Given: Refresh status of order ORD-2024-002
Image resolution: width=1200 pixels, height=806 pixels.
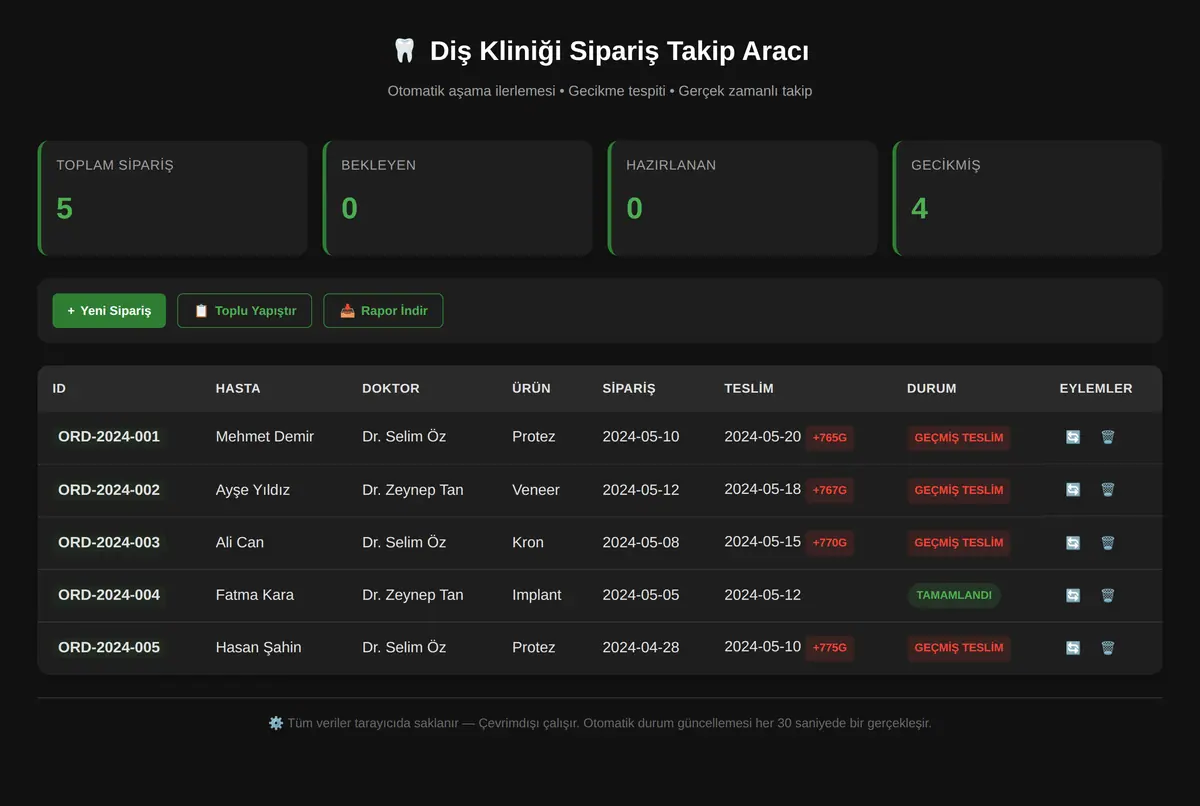Looking at the screenshot, I should 1073,490.
